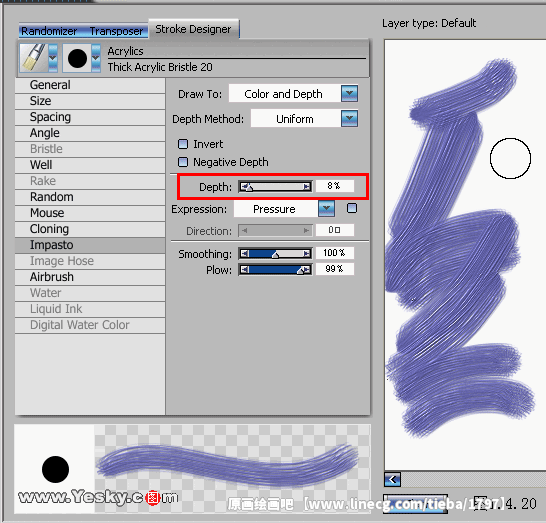Viewport: 546px width, 523px height.
Task: Click the Plow slider track
Action: (x=275, y=270)
